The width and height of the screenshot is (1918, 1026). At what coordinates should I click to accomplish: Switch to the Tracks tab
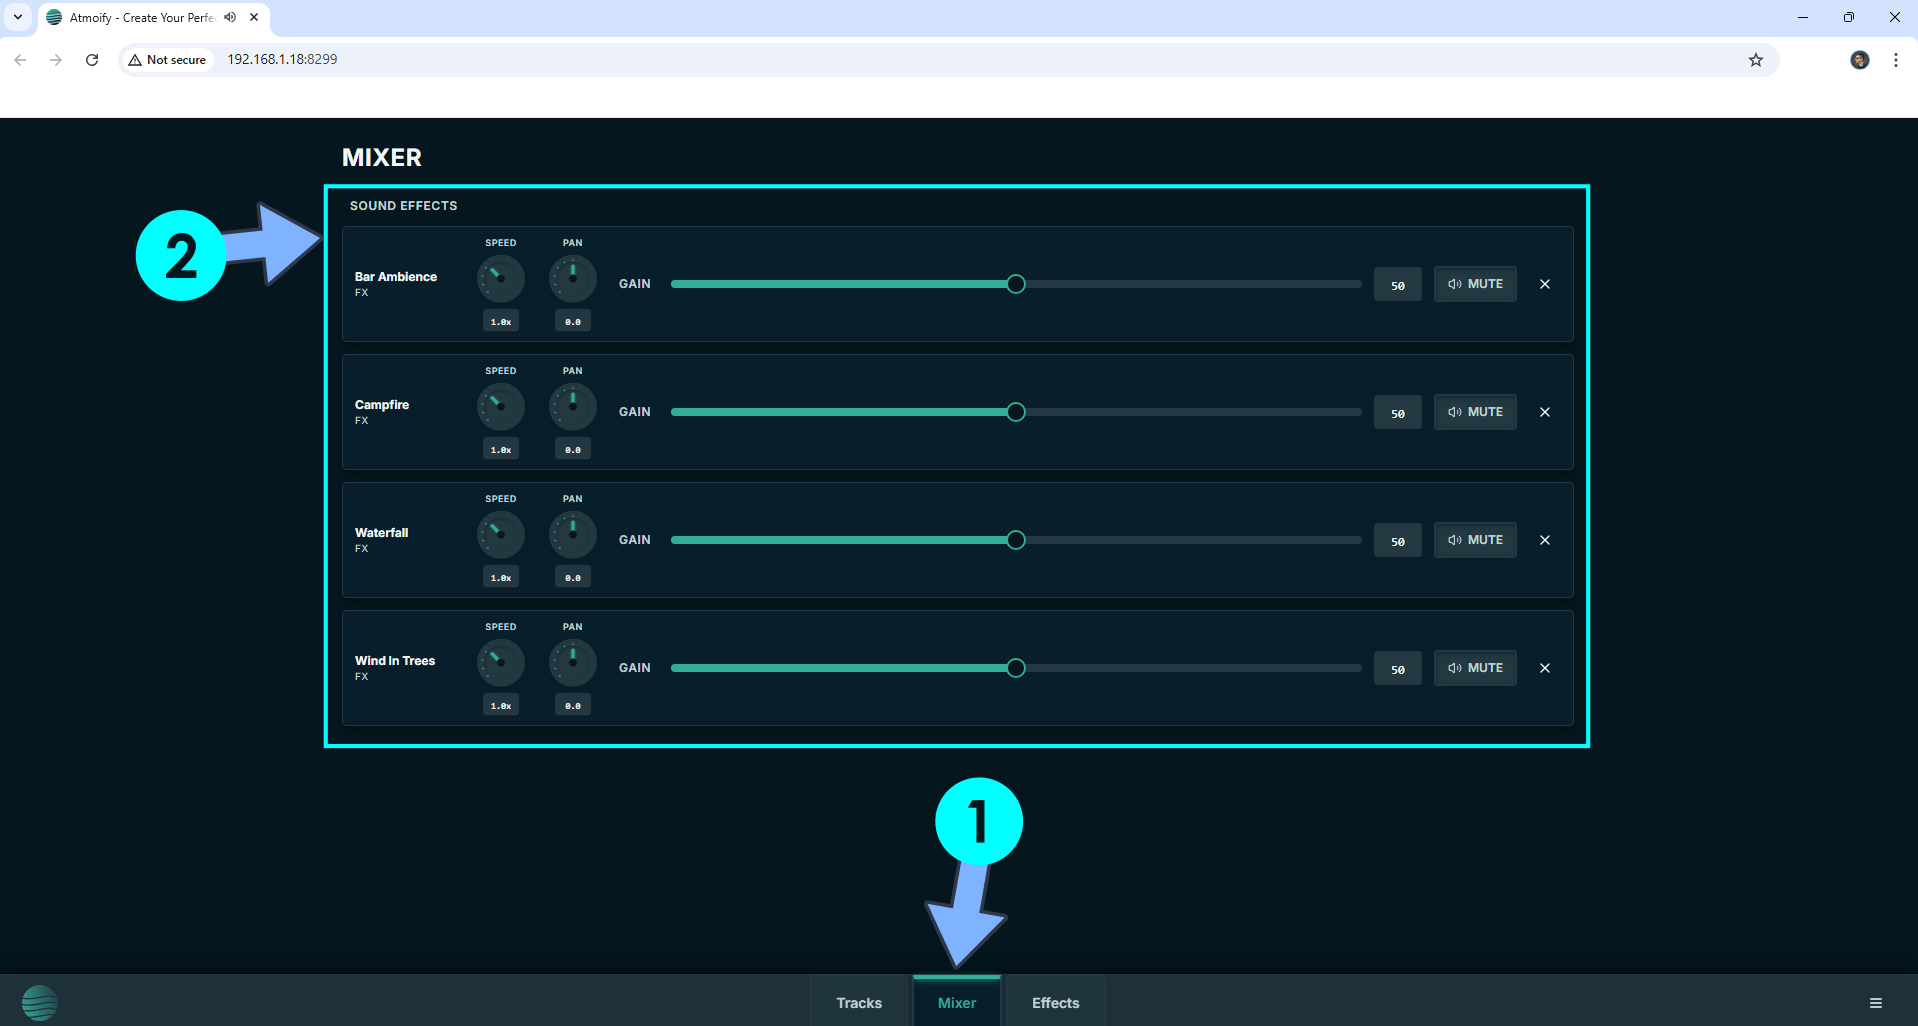point(858,1002)
